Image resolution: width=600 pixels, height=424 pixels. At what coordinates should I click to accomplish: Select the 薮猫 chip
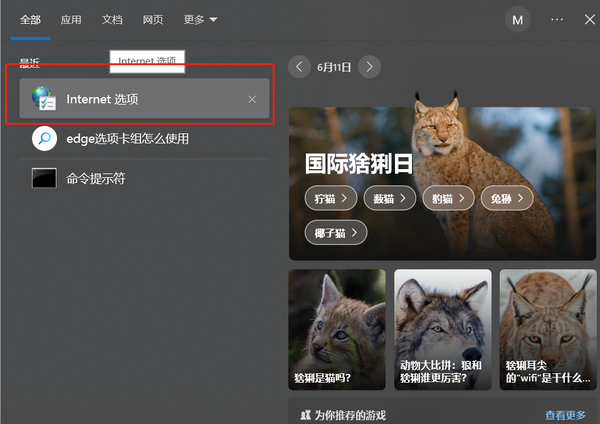point(390,198)
